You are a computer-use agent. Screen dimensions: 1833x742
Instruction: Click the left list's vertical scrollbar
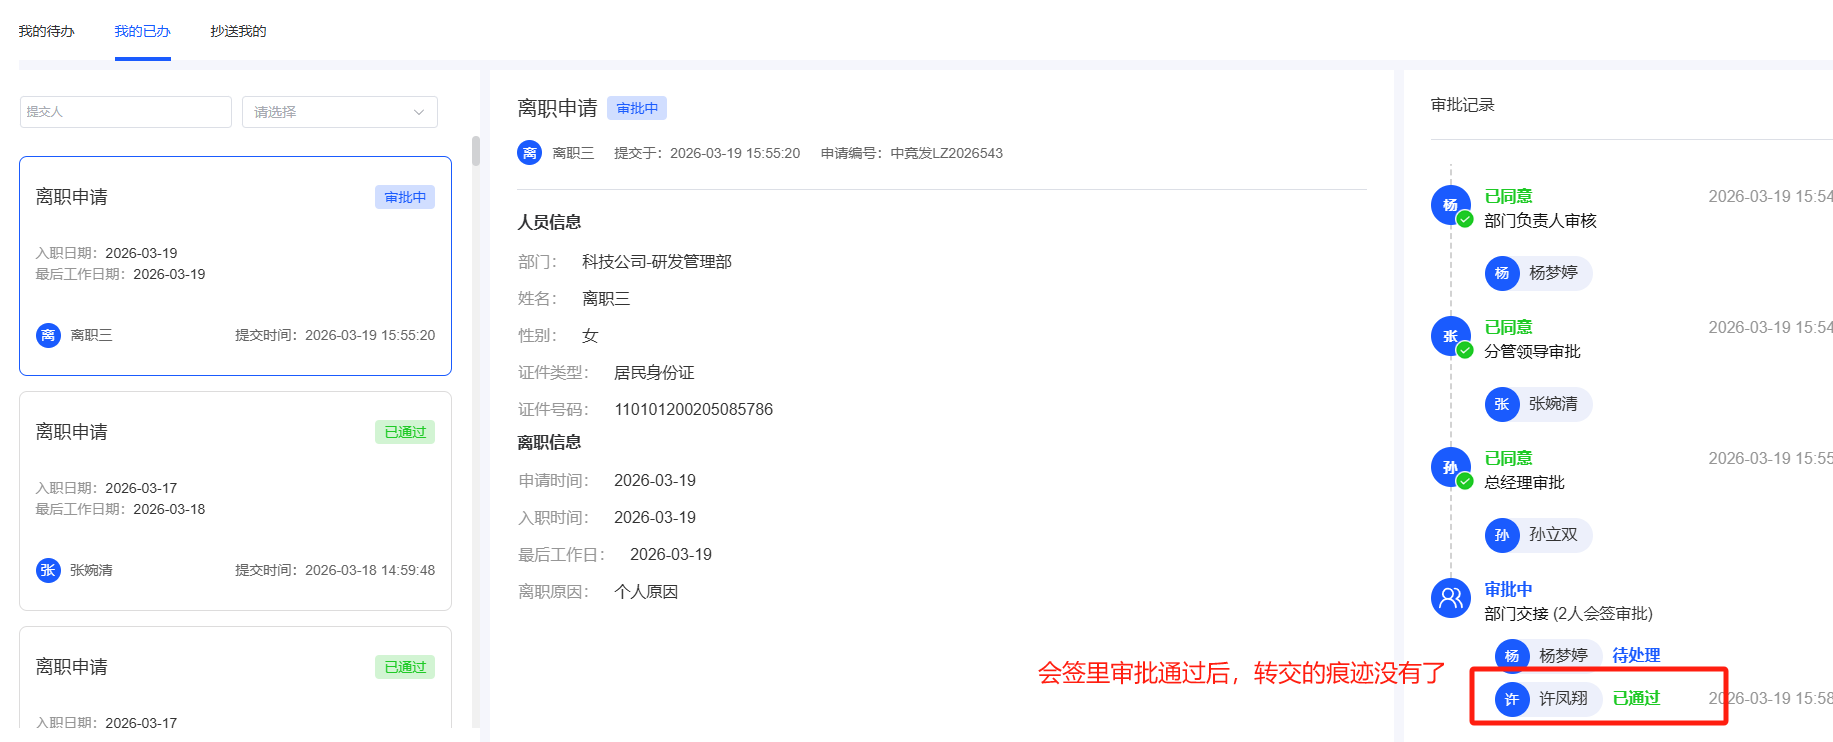pos(476,151)
